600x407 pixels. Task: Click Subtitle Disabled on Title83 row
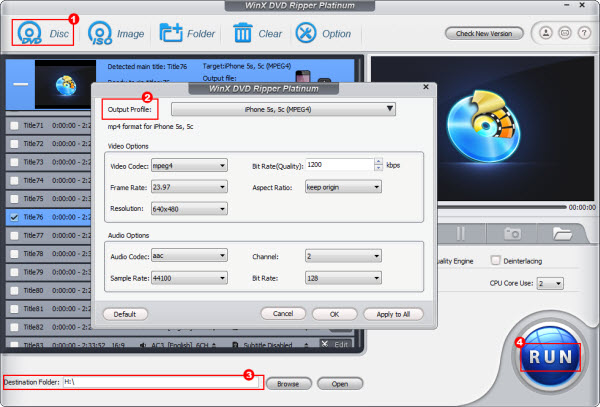tap(268, 345)
